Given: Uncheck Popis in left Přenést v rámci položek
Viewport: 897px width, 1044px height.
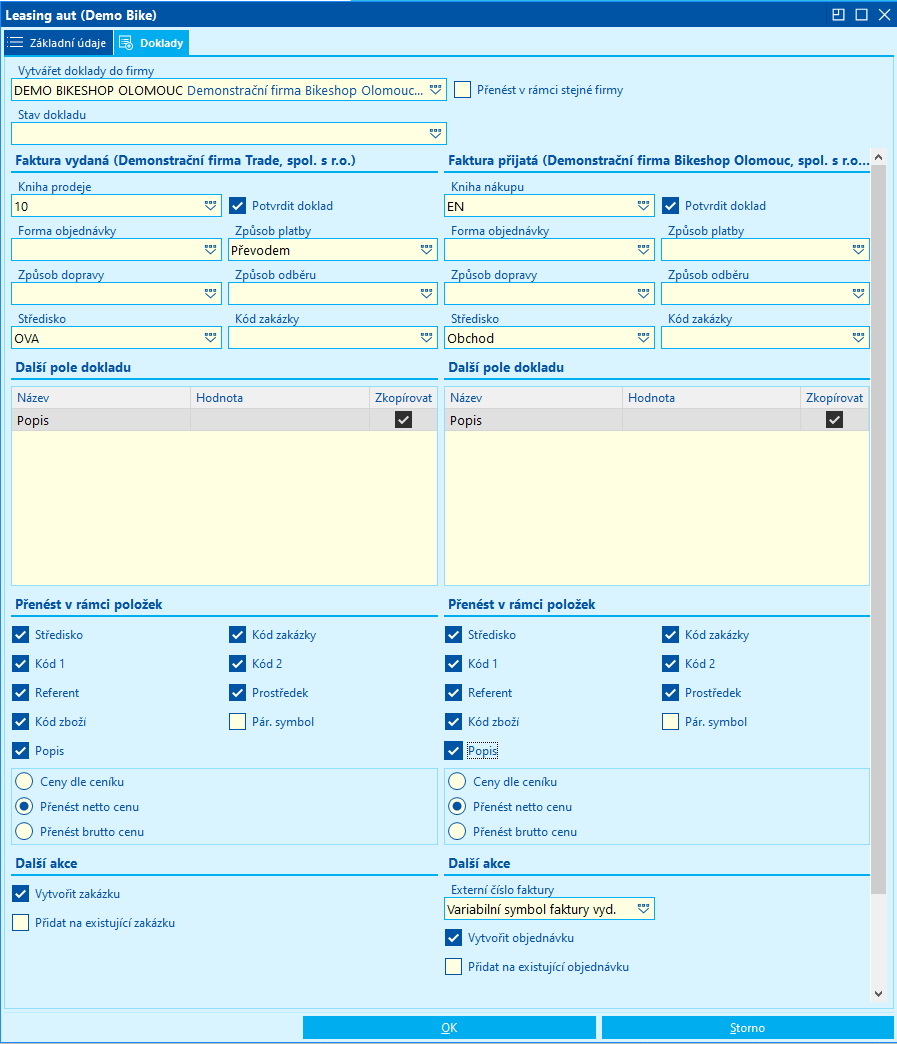Looking at the screenshot, I should pyautogui.click(x=21, y=750).
